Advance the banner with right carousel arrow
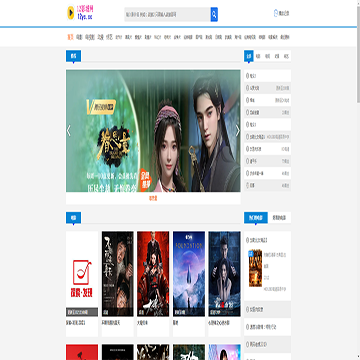Image resolution: width=360 pixels, height=360 pixels. coord(237,131)
